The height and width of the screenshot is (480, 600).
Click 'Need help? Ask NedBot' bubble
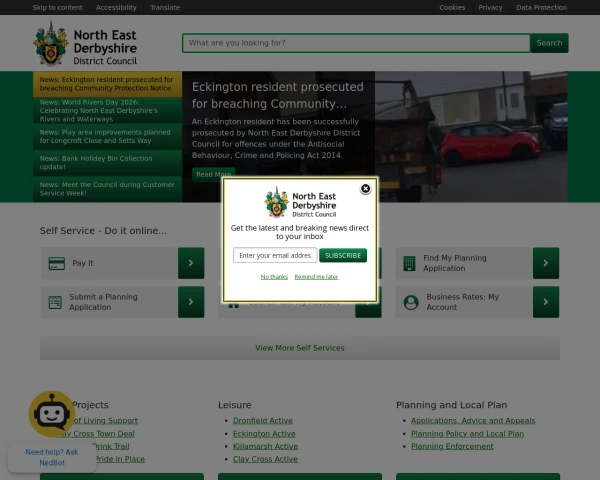tap(52, 457)
